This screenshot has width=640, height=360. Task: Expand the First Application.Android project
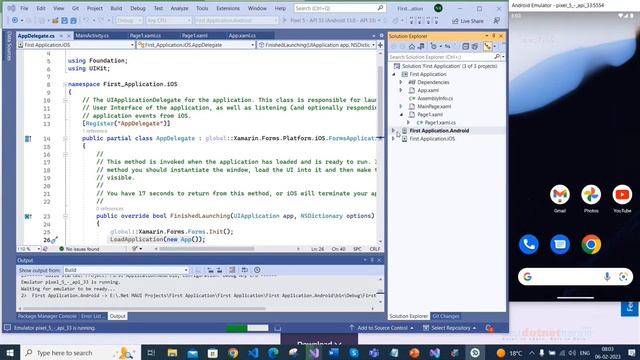[393, 131]
